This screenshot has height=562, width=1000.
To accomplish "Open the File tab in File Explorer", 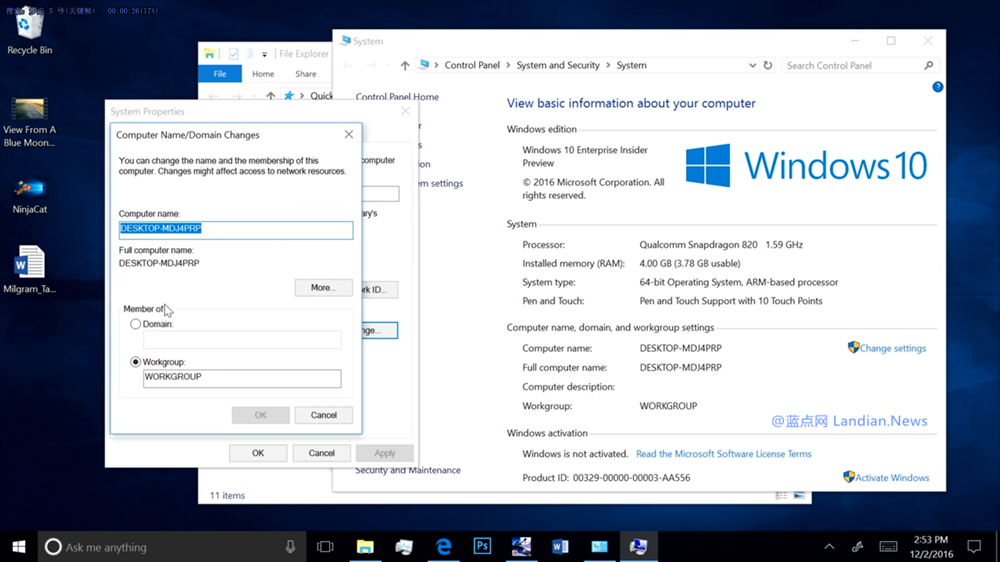I will [x=220, y=74].
